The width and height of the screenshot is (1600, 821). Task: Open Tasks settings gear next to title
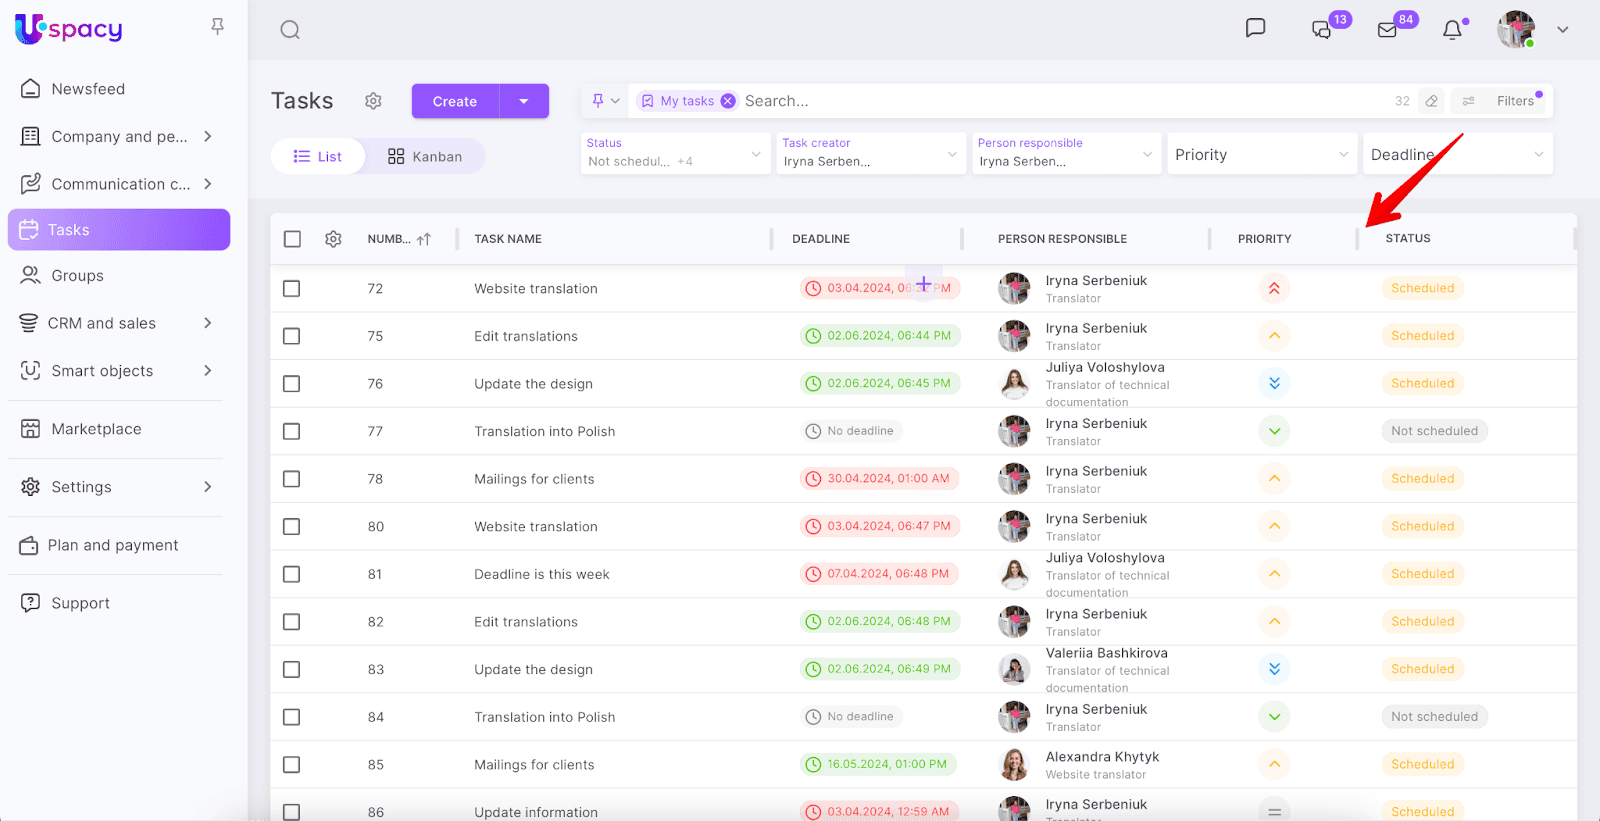[x=373, y=101]
